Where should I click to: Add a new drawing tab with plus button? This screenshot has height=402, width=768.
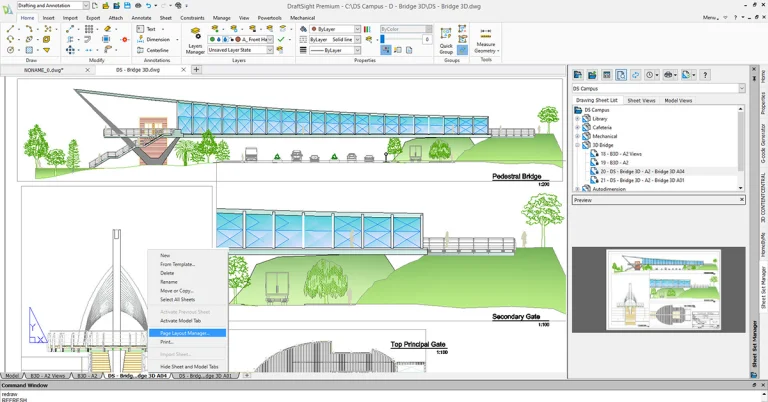tap(196, 70)
